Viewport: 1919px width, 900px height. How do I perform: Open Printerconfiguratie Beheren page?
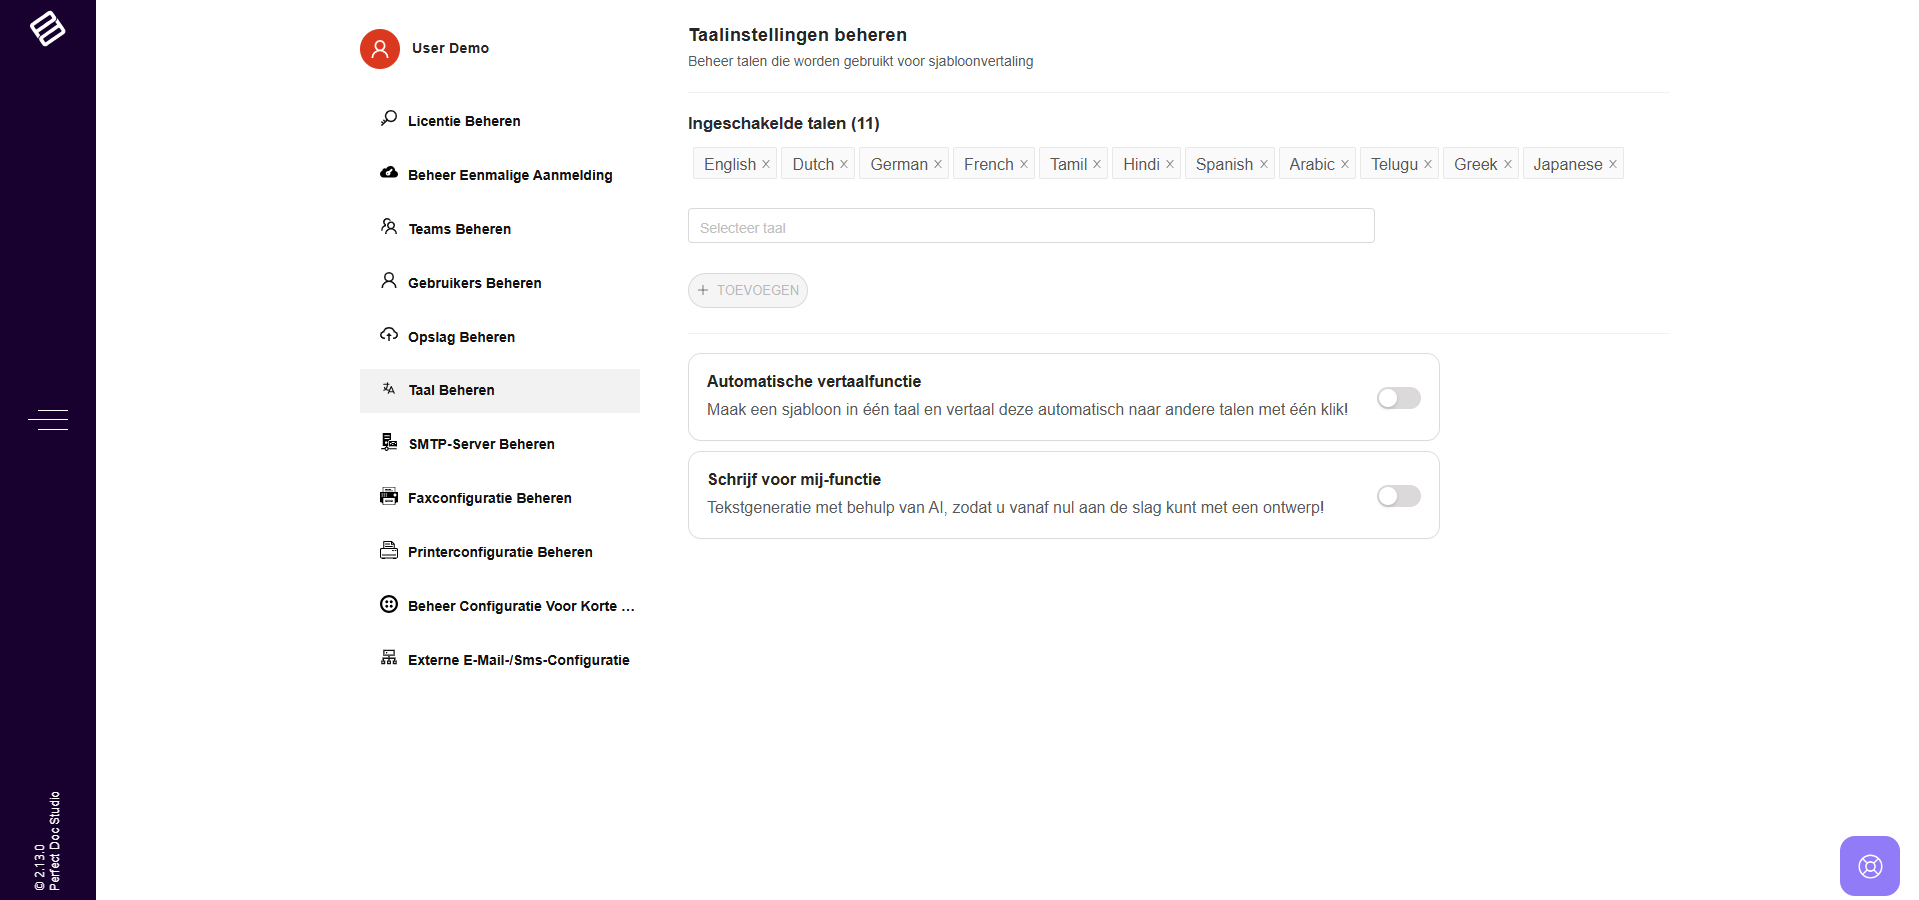pos(500,552)
